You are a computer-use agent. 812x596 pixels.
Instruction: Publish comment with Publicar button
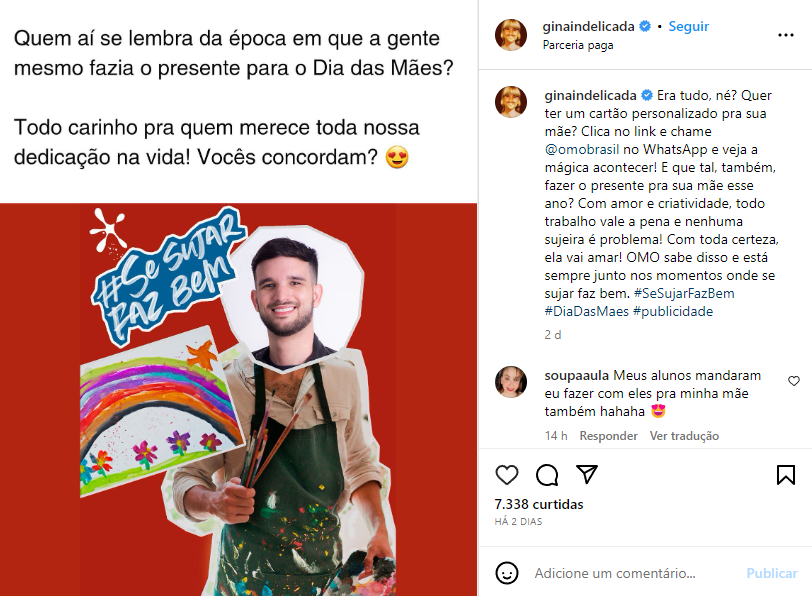tap(772, 573)
